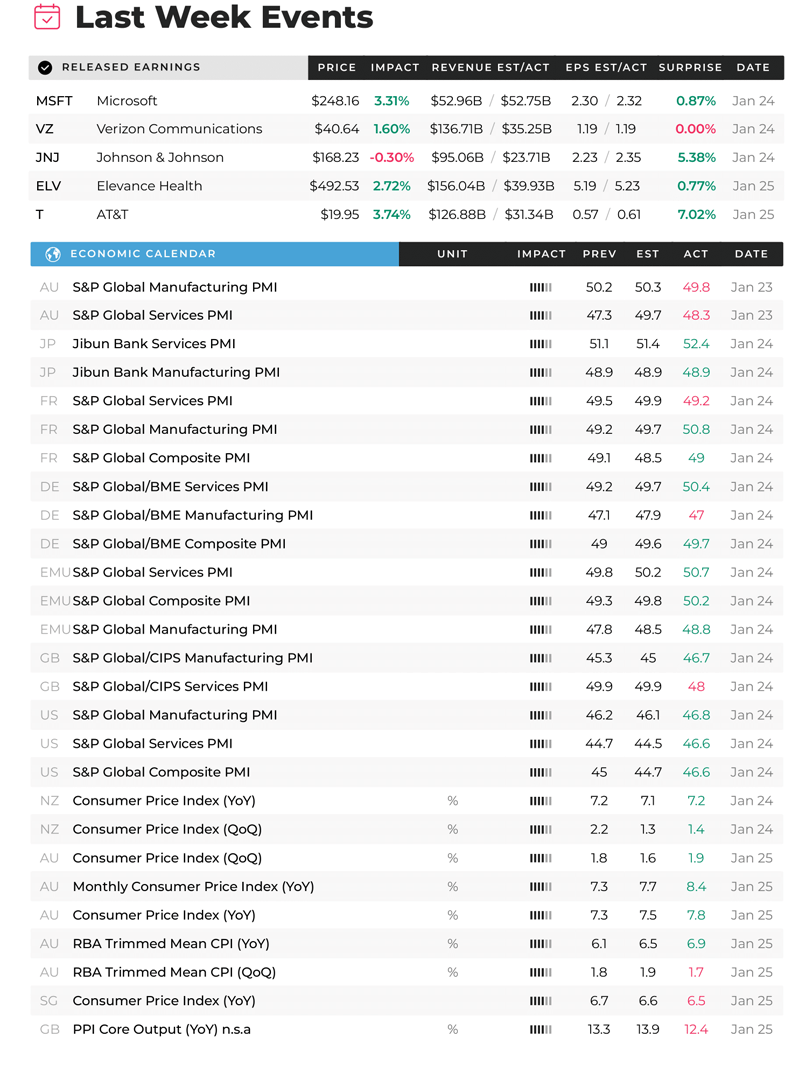Click the Last Week Events title

[224, 17]
